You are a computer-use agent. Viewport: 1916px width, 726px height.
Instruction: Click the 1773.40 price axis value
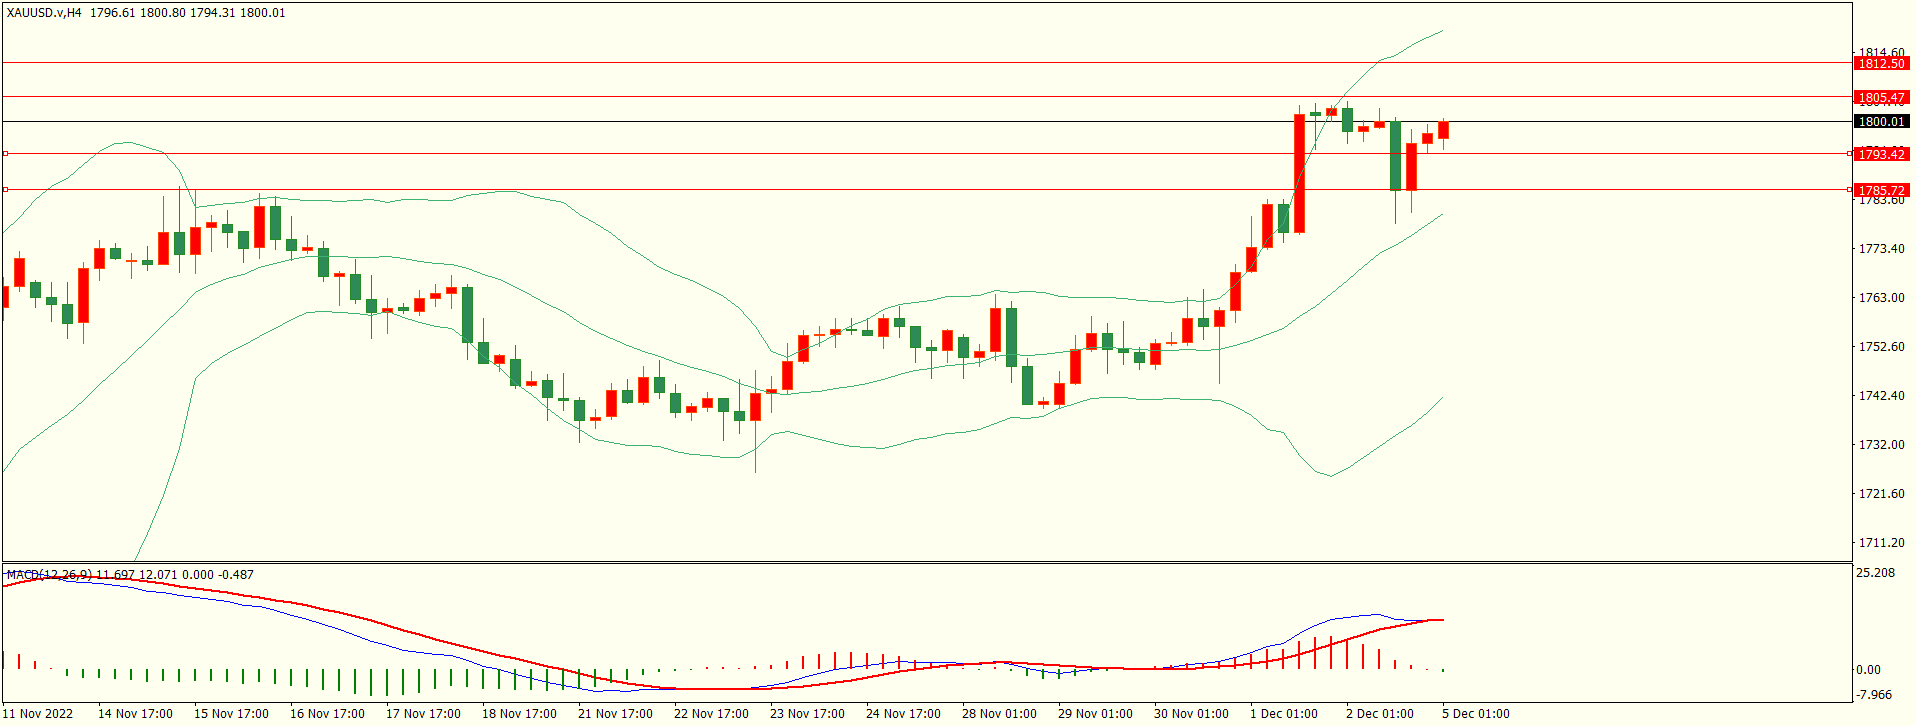(1881, 249)
